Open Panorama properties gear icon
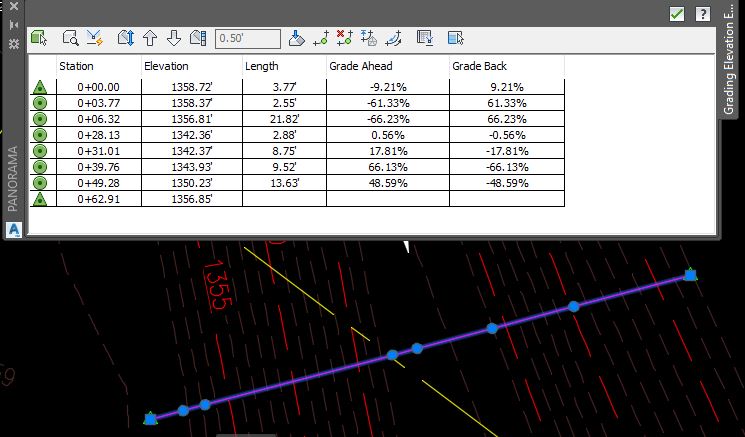Image resolution: width=745 pixels, height=437 pixels. point(14,44)
